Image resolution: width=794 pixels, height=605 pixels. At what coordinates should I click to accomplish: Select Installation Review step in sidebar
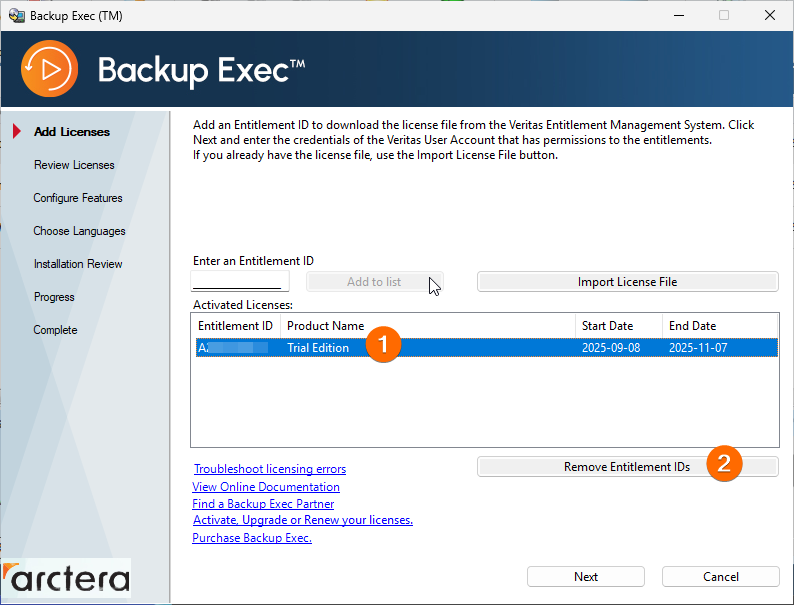78,264
